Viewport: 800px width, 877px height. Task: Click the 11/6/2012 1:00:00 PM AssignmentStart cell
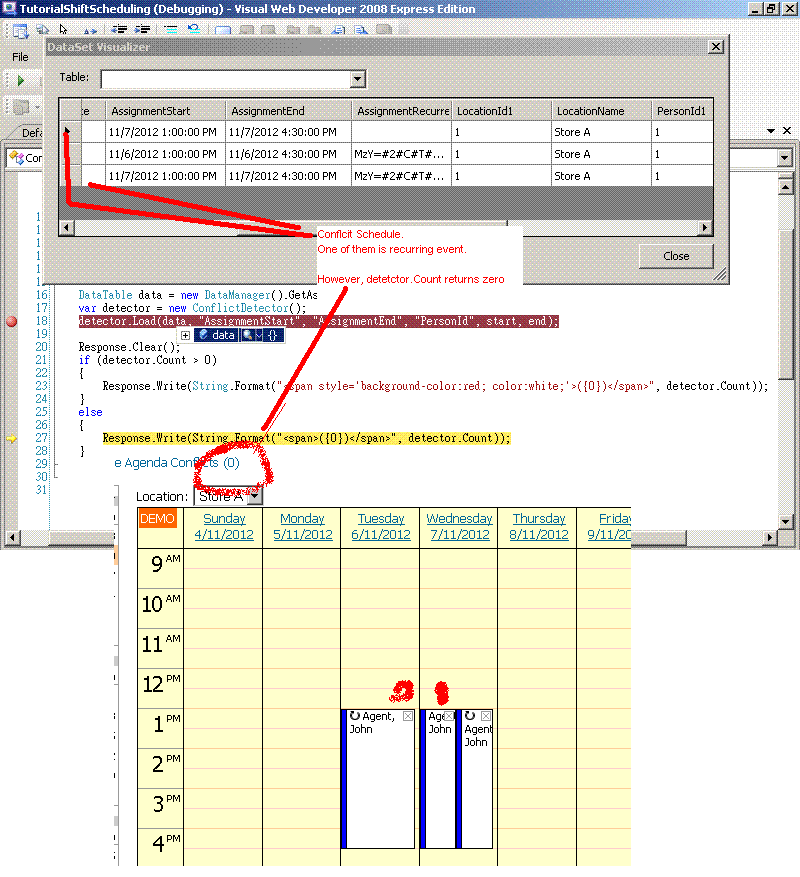tap(165, 154)
